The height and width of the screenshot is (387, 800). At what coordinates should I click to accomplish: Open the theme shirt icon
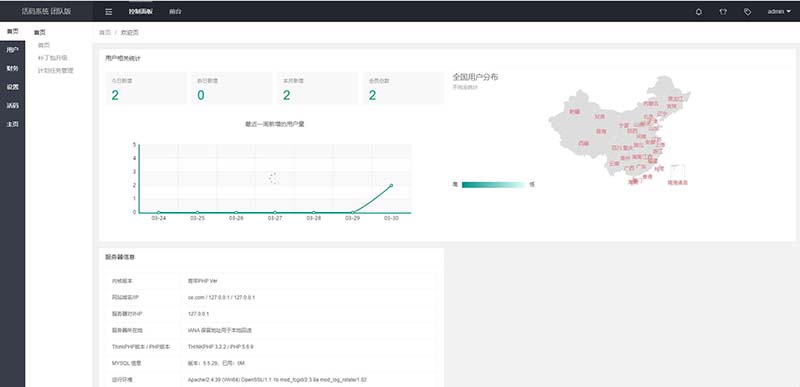coord(723,12)
